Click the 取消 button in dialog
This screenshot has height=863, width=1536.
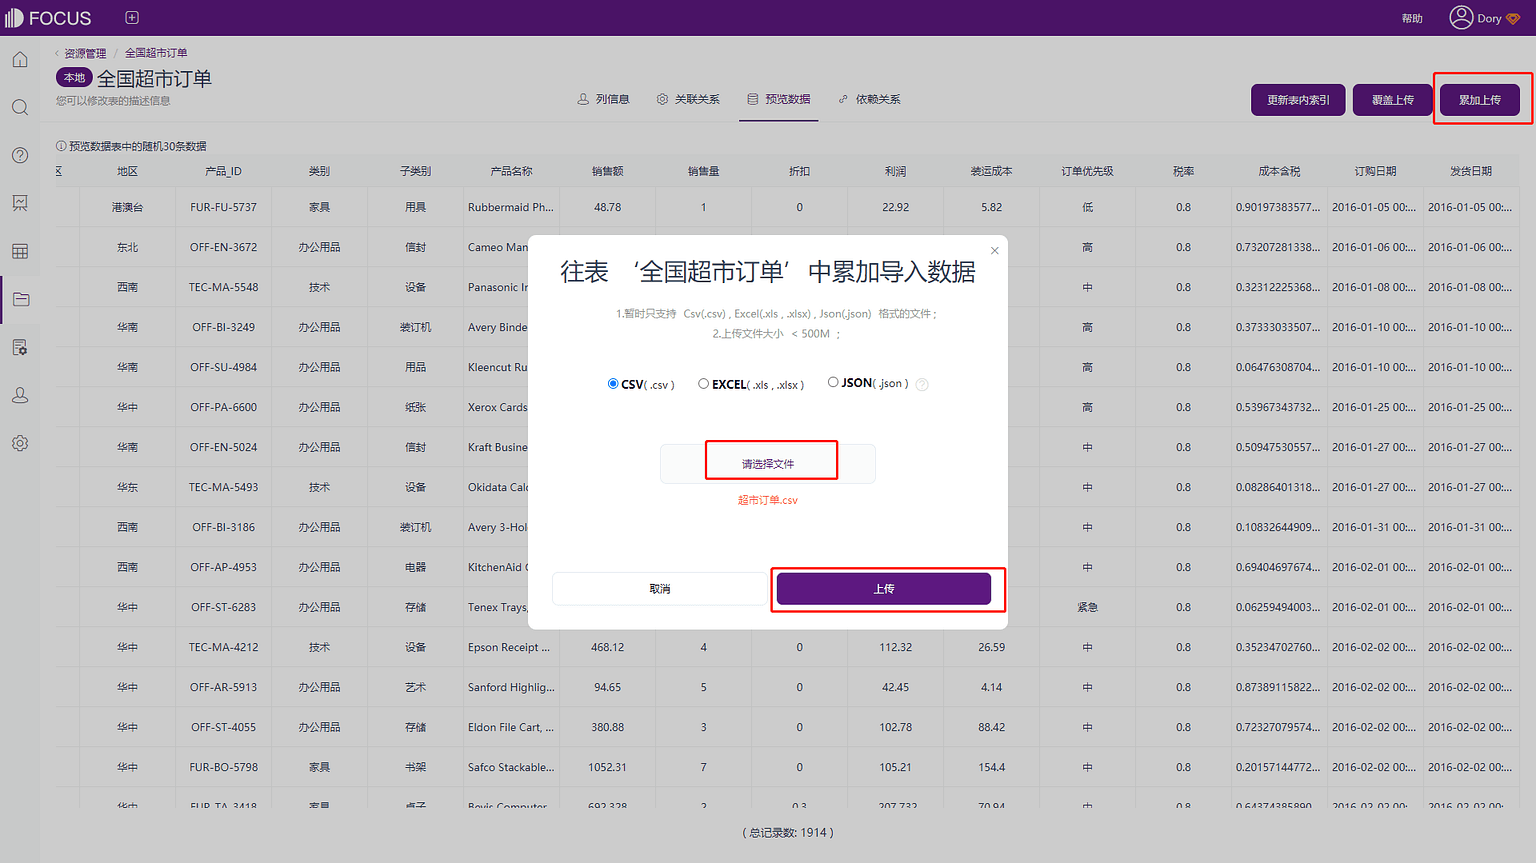click(x=660, y=589)
